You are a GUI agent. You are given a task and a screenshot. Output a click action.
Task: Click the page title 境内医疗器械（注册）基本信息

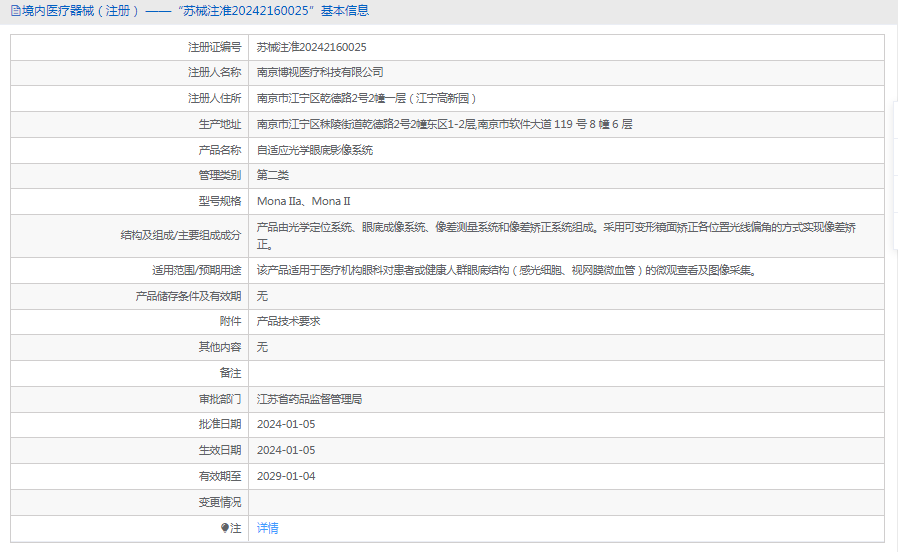click(195, 11)
